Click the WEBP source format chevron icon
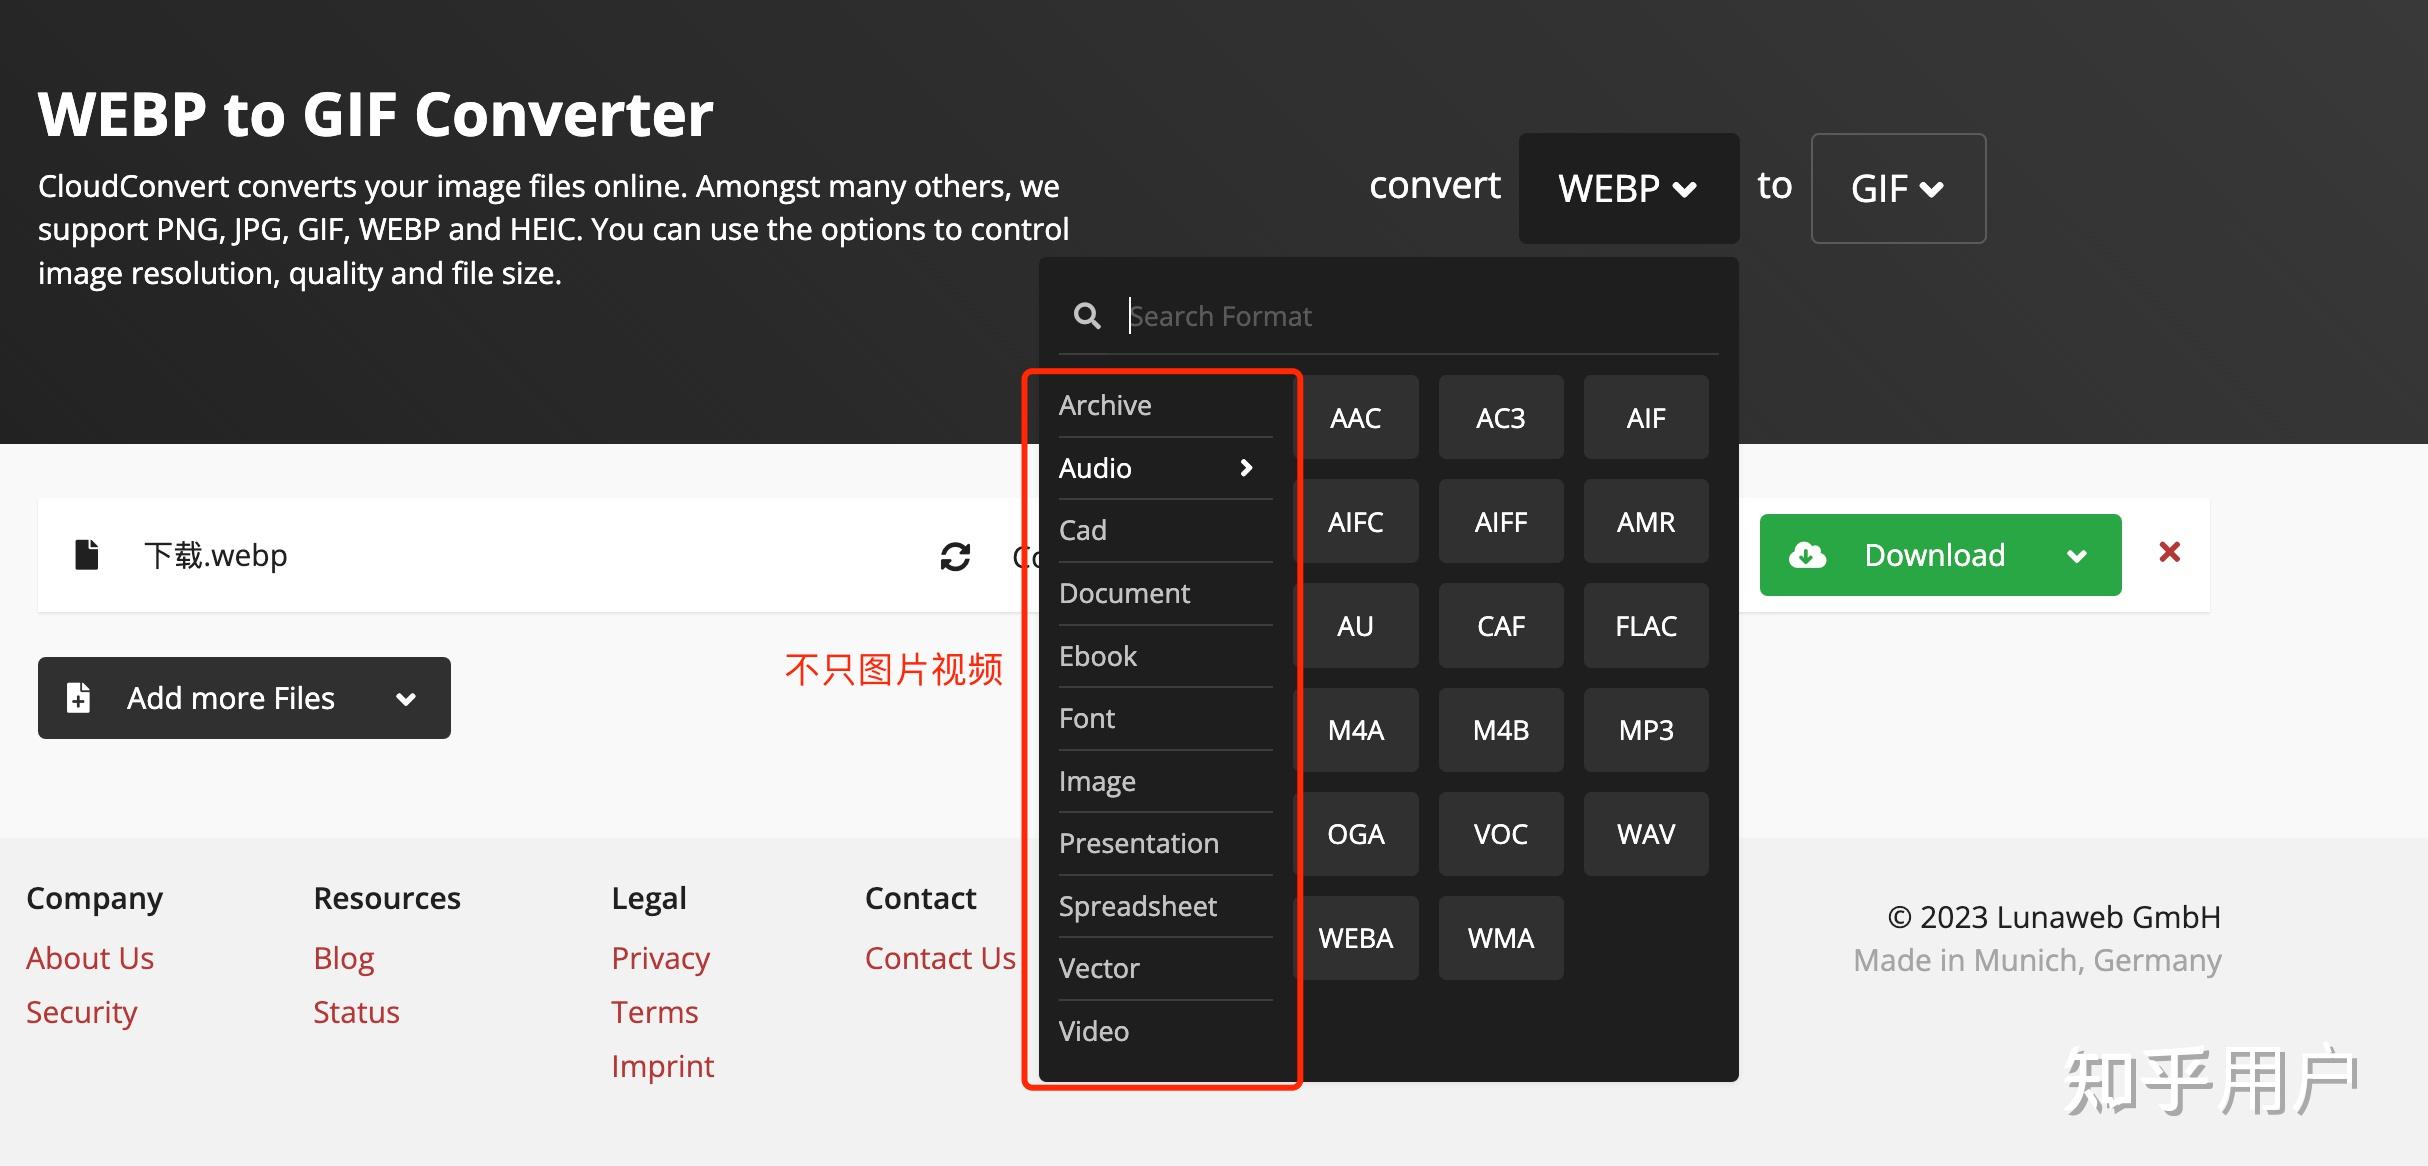The height and width of the screenshot is (1166, 2428). click(x=1686, y=188)
